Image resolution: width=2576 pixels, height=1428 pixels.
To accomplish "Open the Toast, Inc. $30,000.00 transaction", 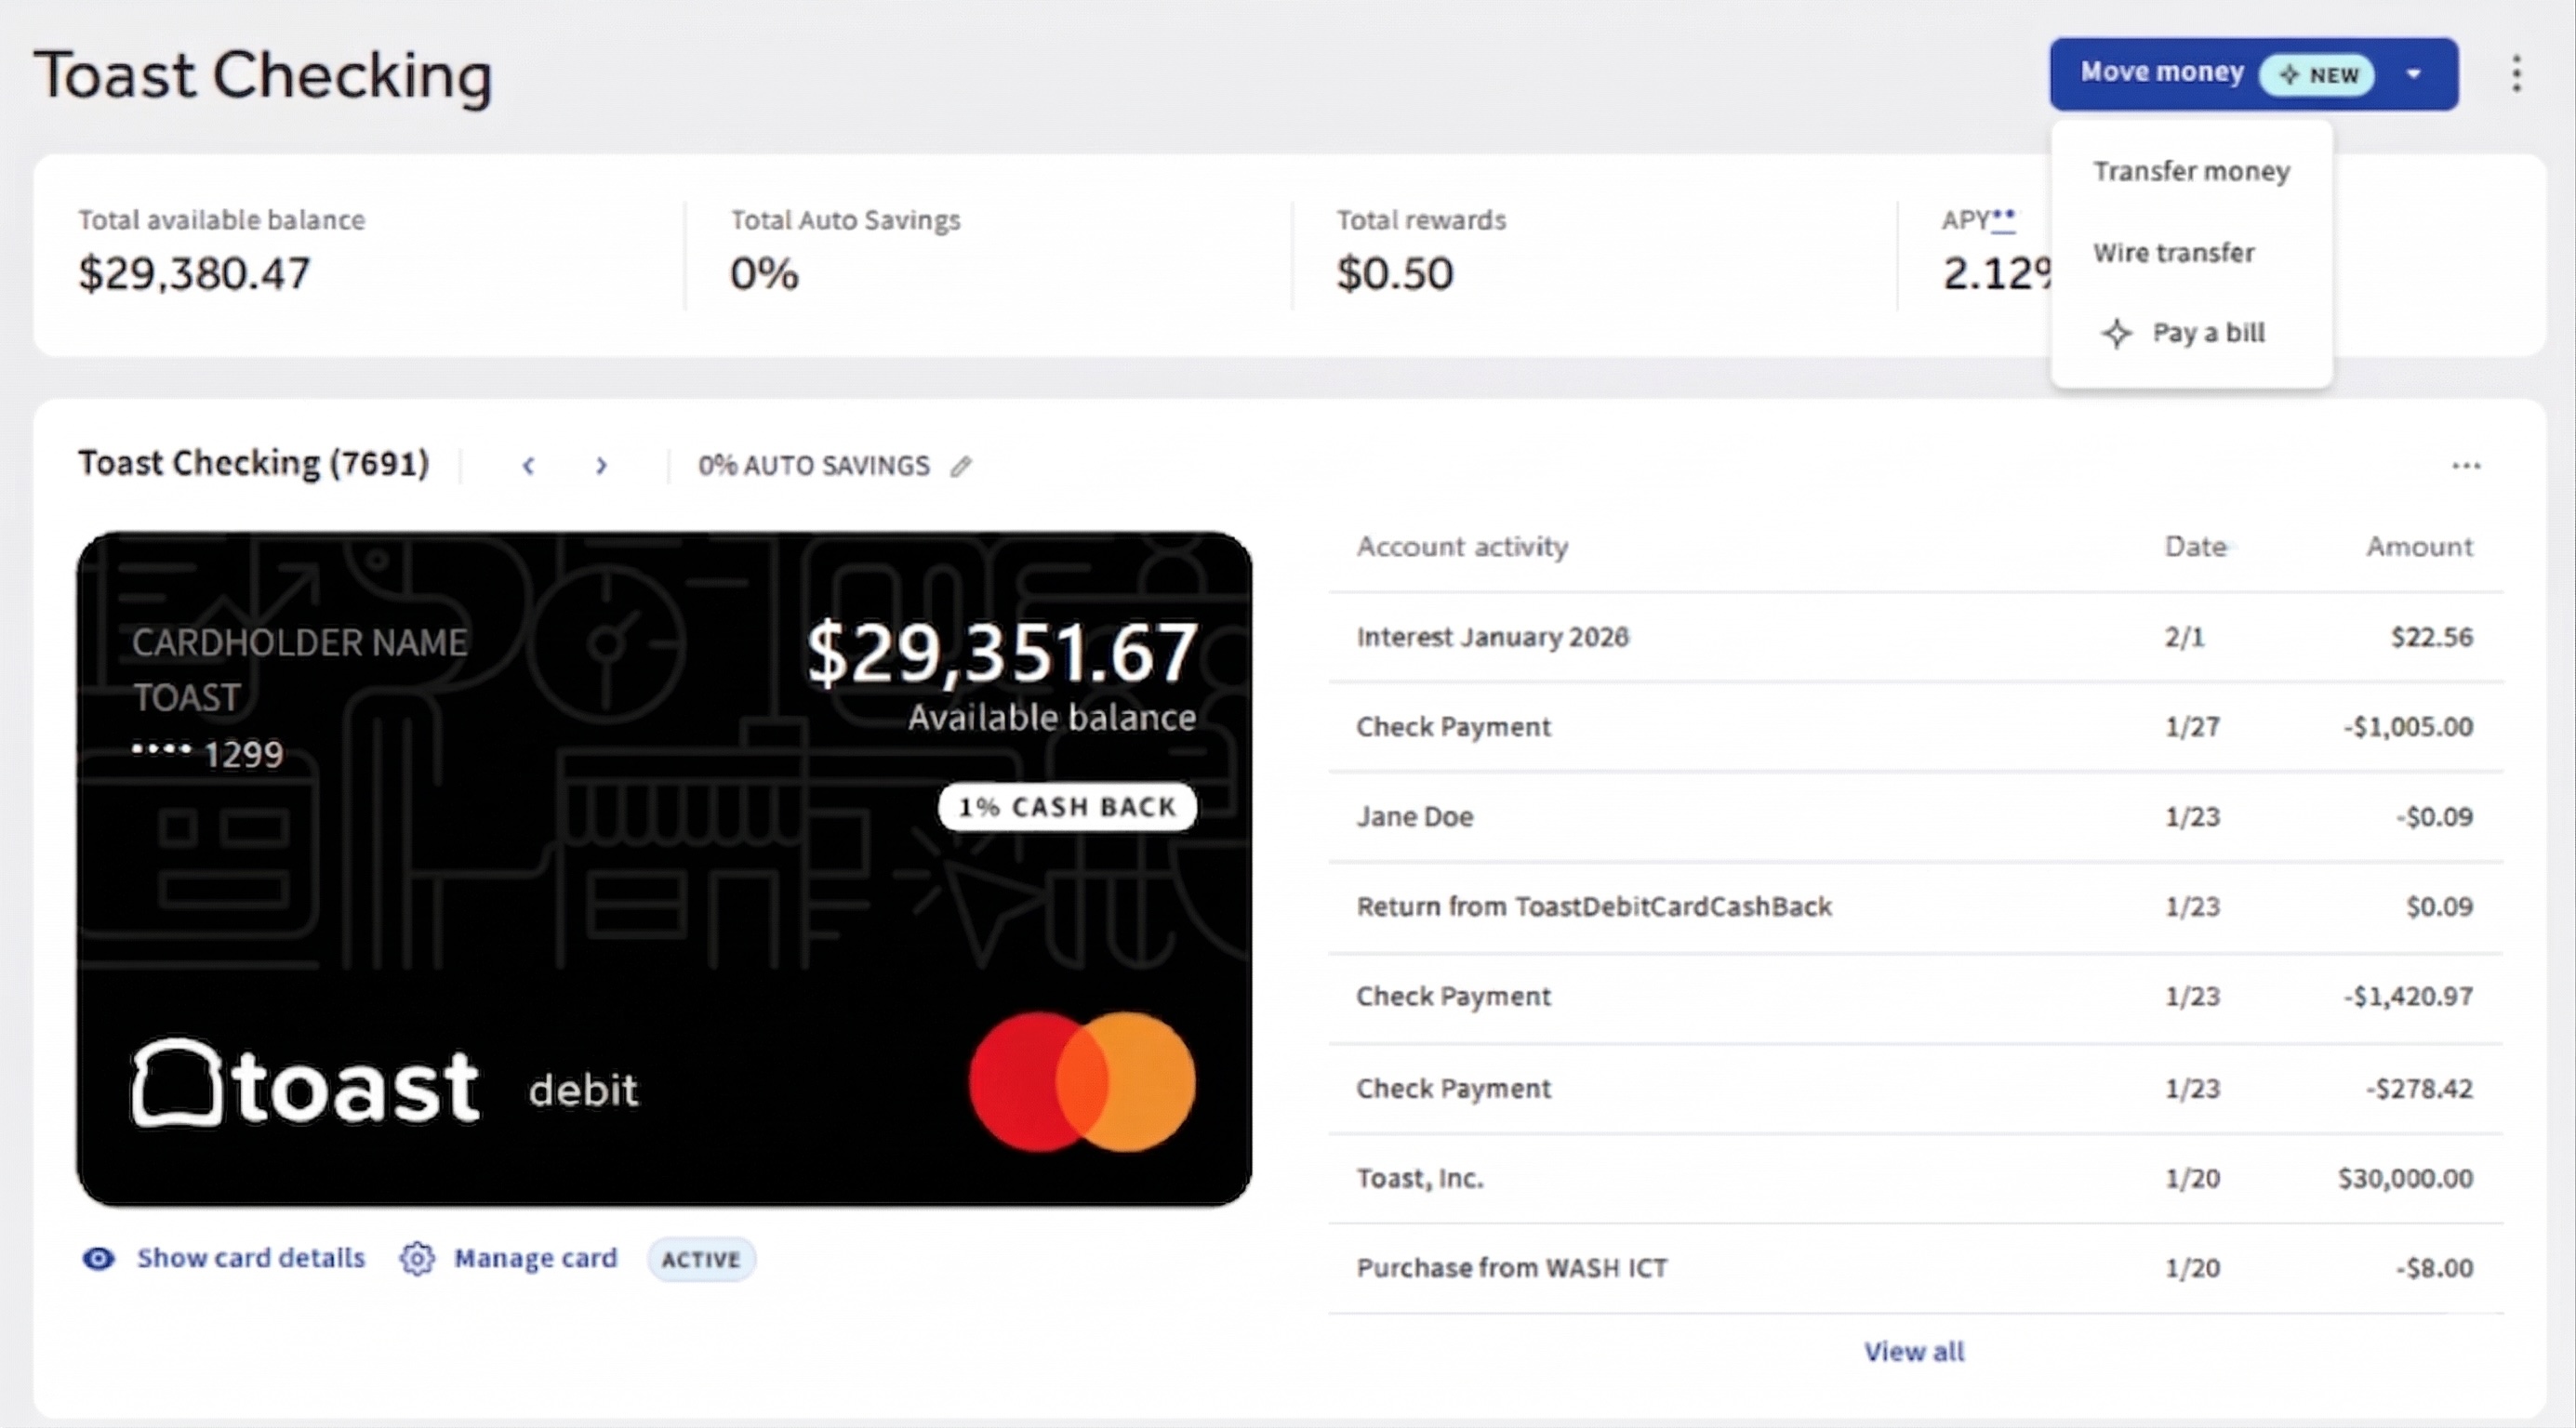I will click(x=1915, y=1178).
